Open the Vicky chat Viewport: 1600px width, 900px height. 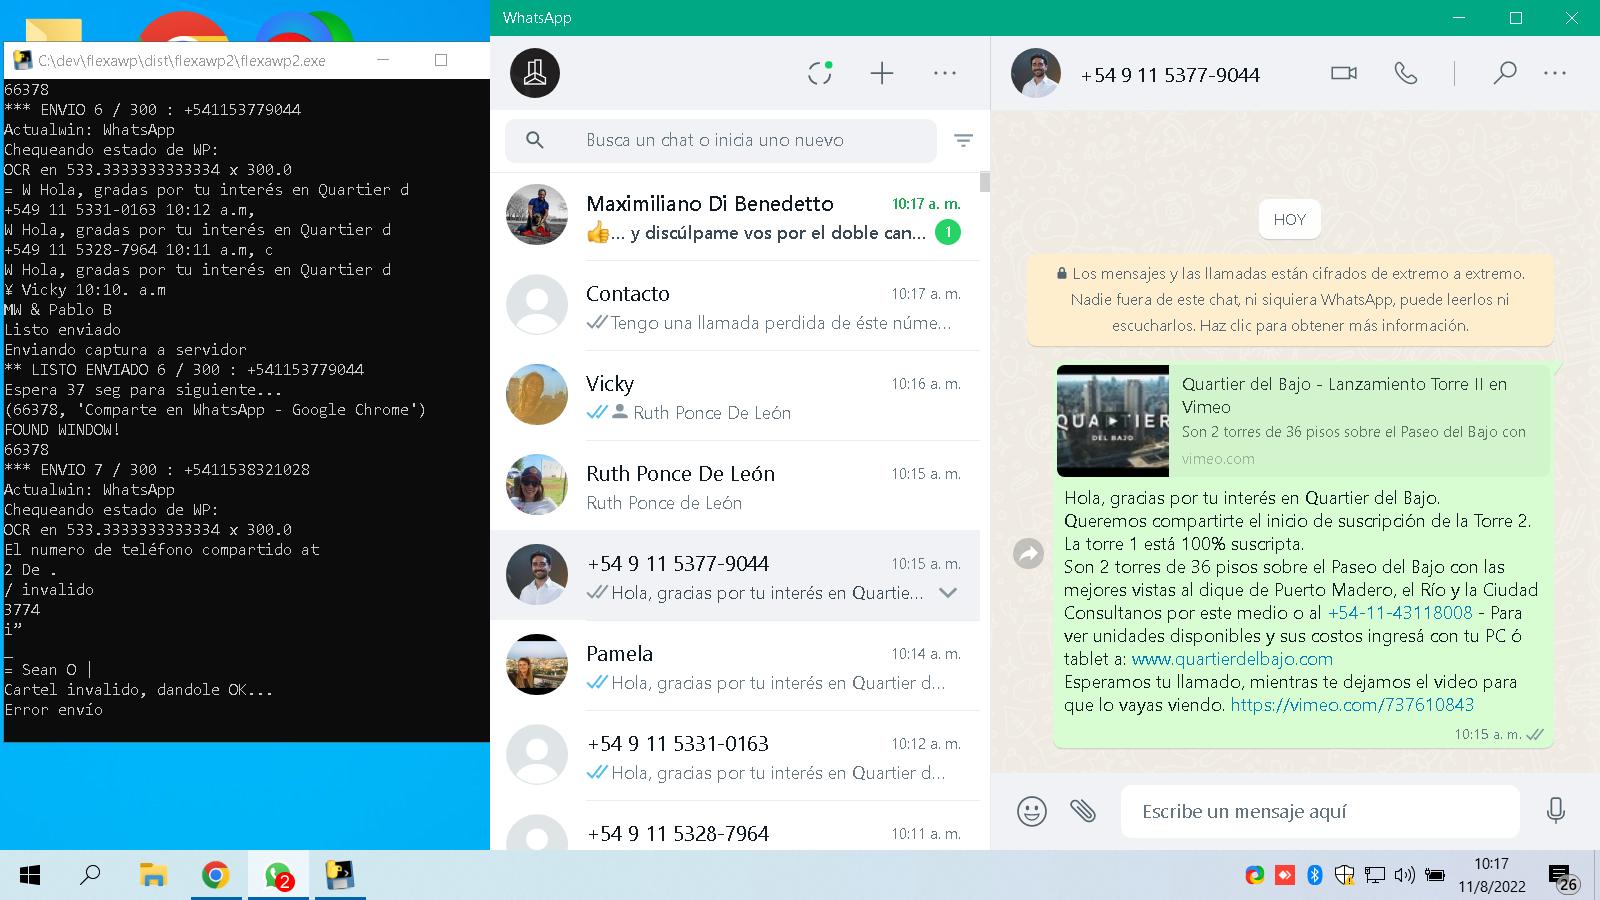click(735, 396)
